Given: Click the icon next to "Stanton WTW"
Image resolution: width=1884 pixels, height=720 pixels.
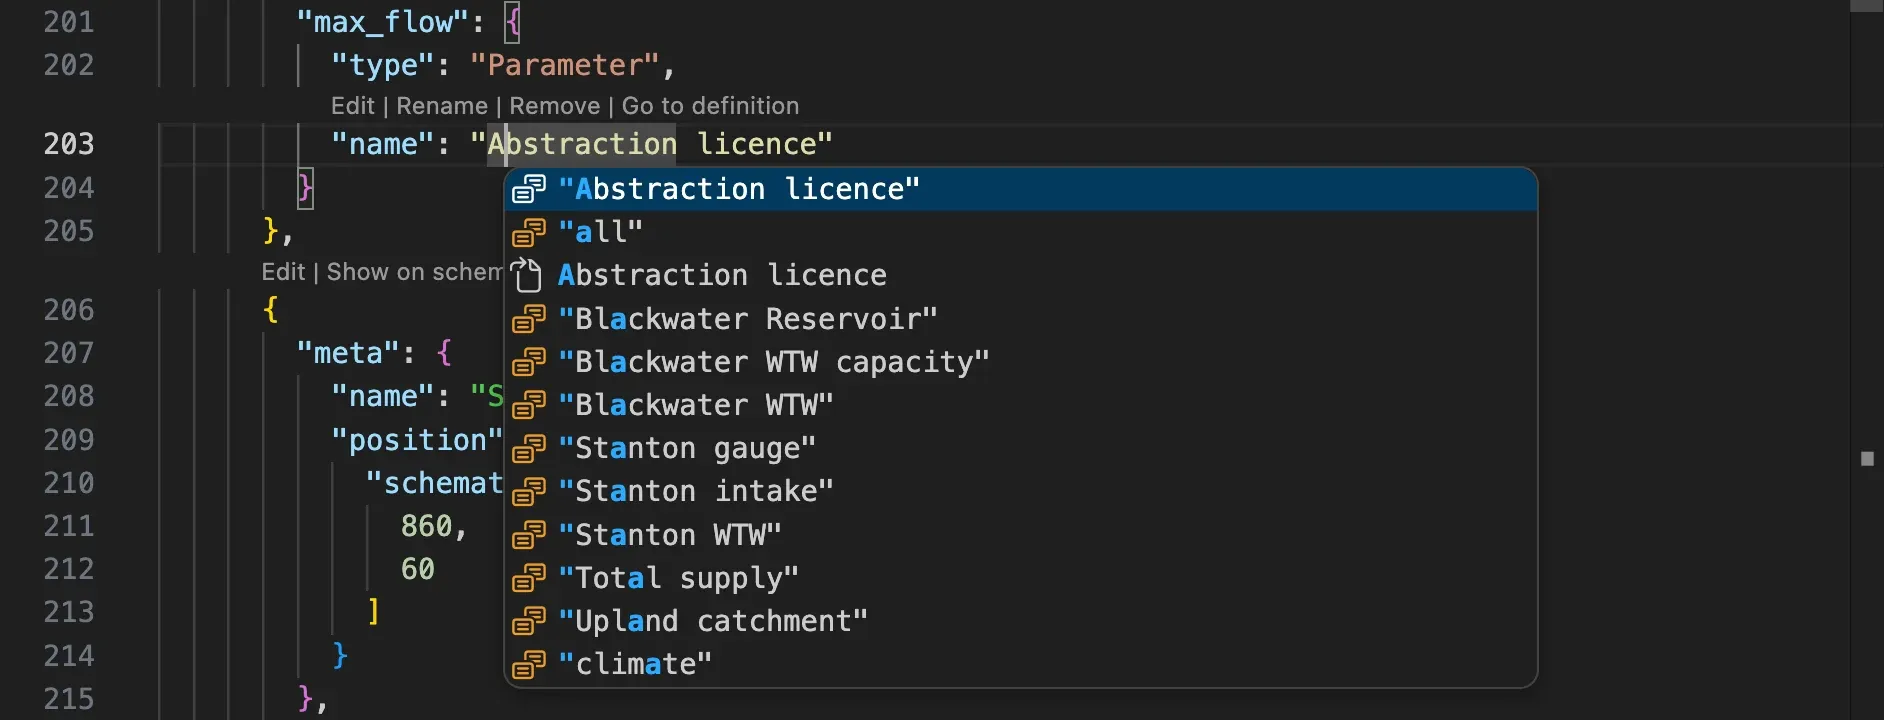Looking at the screenshot, I should pos(529,535).
